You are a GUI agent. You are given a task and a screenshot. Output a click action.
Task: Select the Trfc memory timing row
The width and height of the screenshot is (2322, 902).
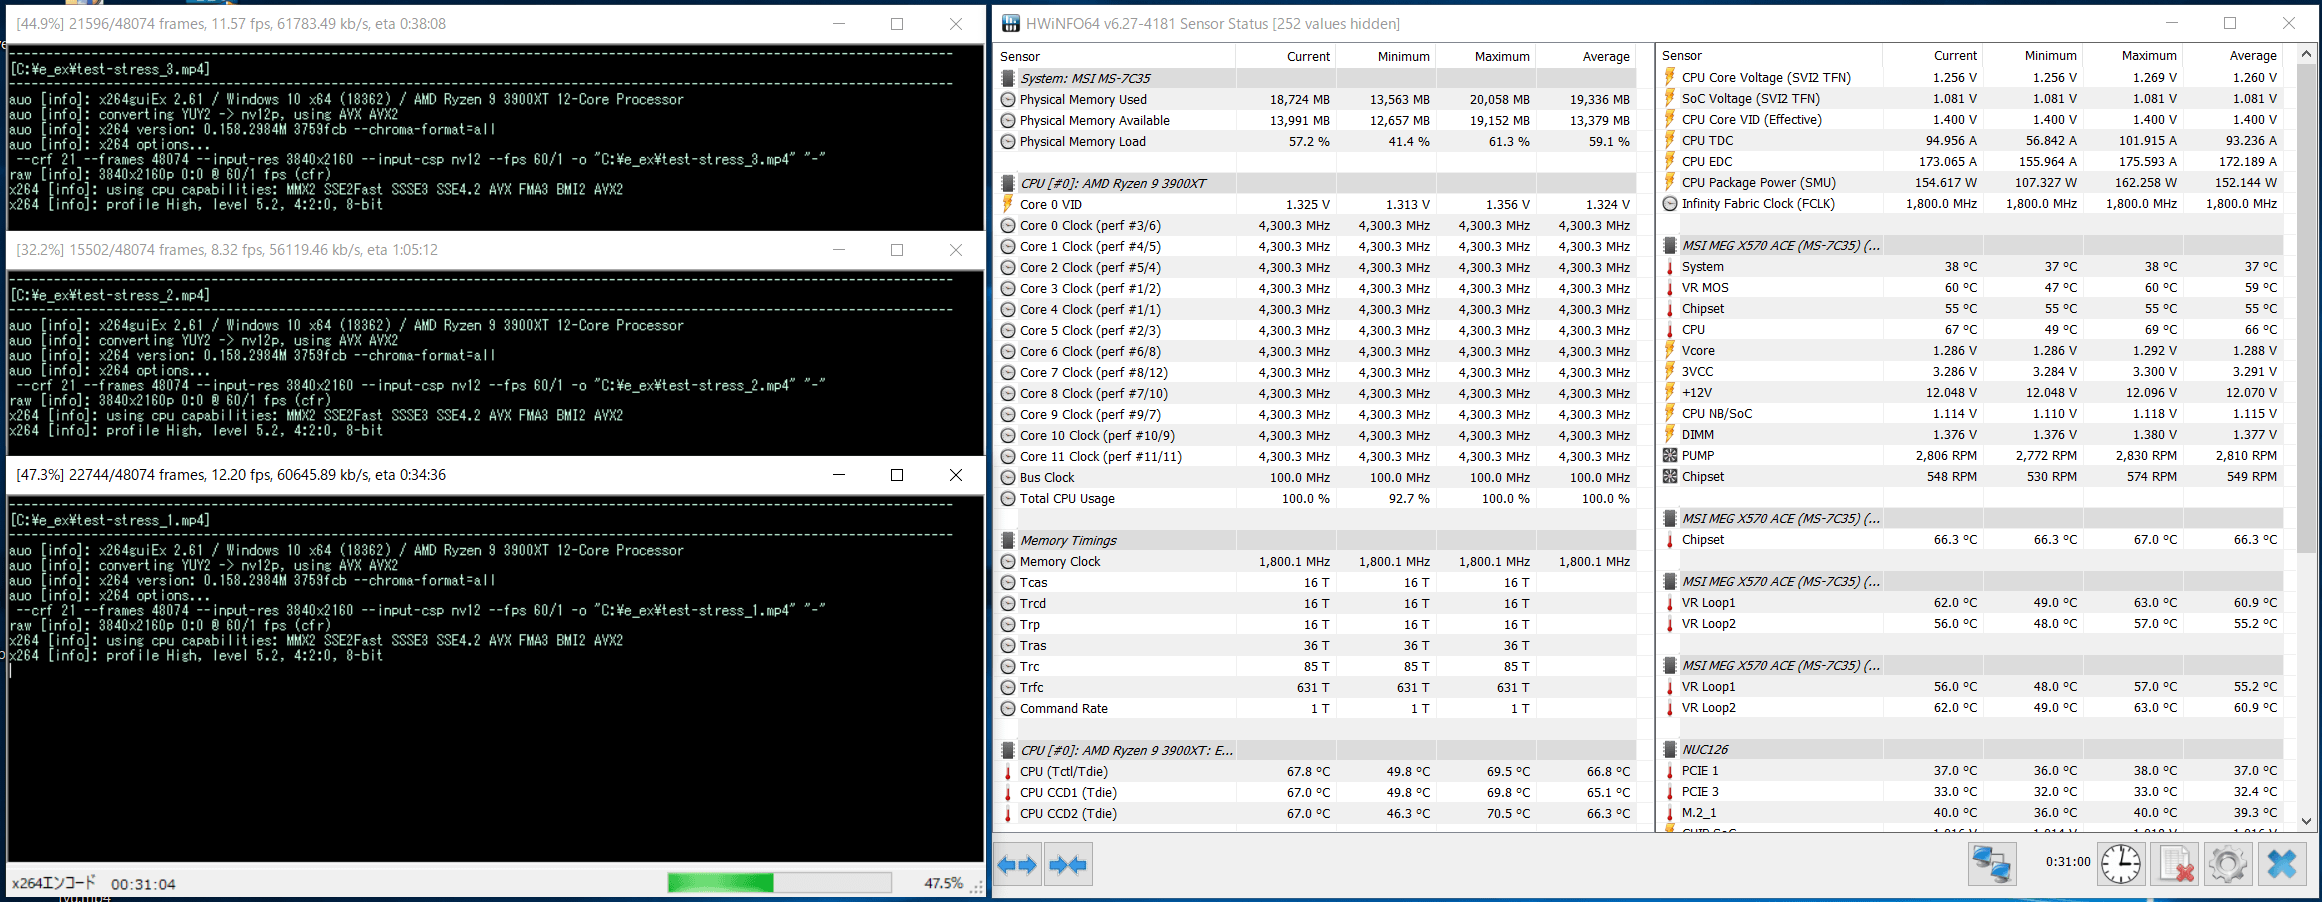[1316, 687]
